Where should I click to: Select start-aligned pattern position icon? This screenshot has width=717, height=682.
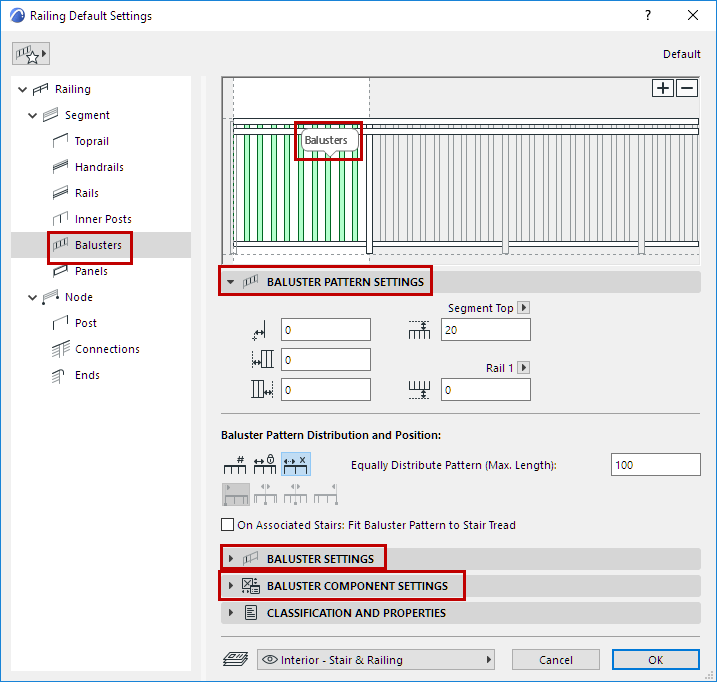point(235,494)
